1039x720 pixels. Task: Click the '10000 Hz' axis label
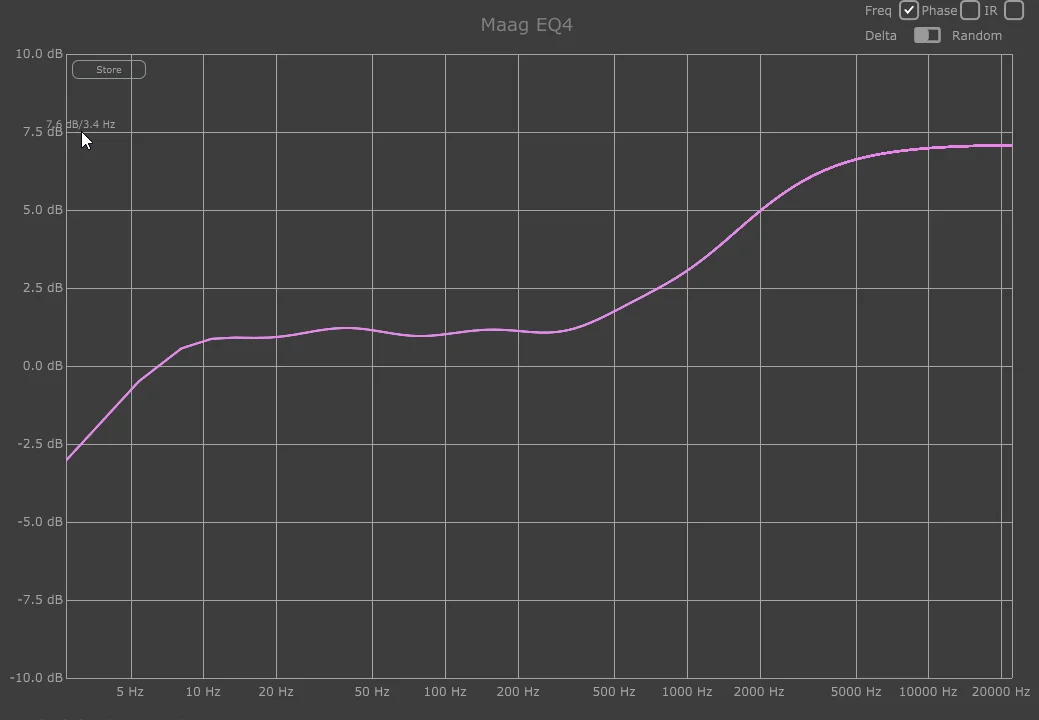pos(928,692)
